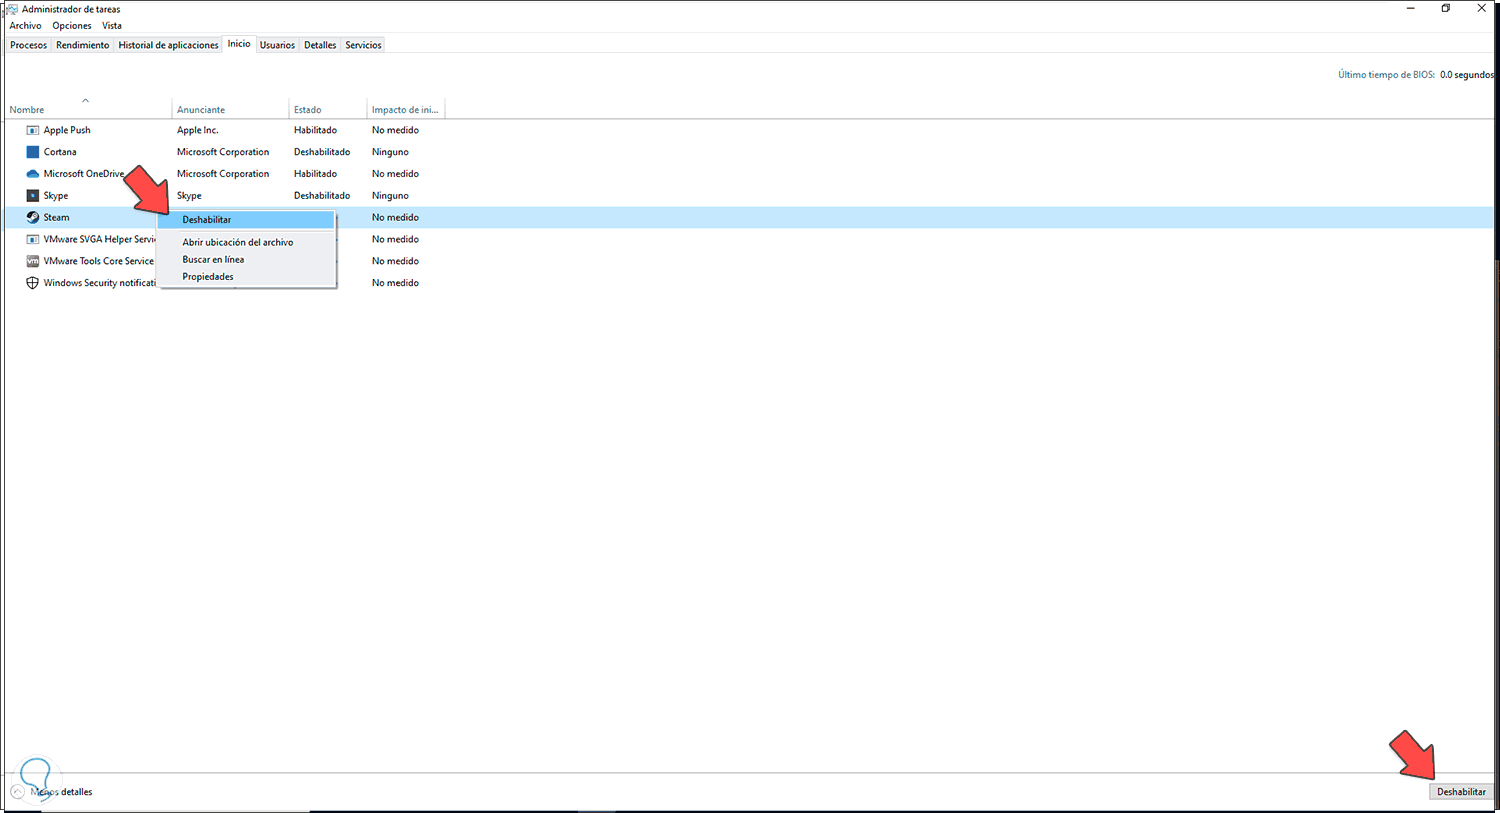Switch to the Procesos tab
This screenshot has height=813, width=1500.
pyautogui.click(x=29, y=45)
